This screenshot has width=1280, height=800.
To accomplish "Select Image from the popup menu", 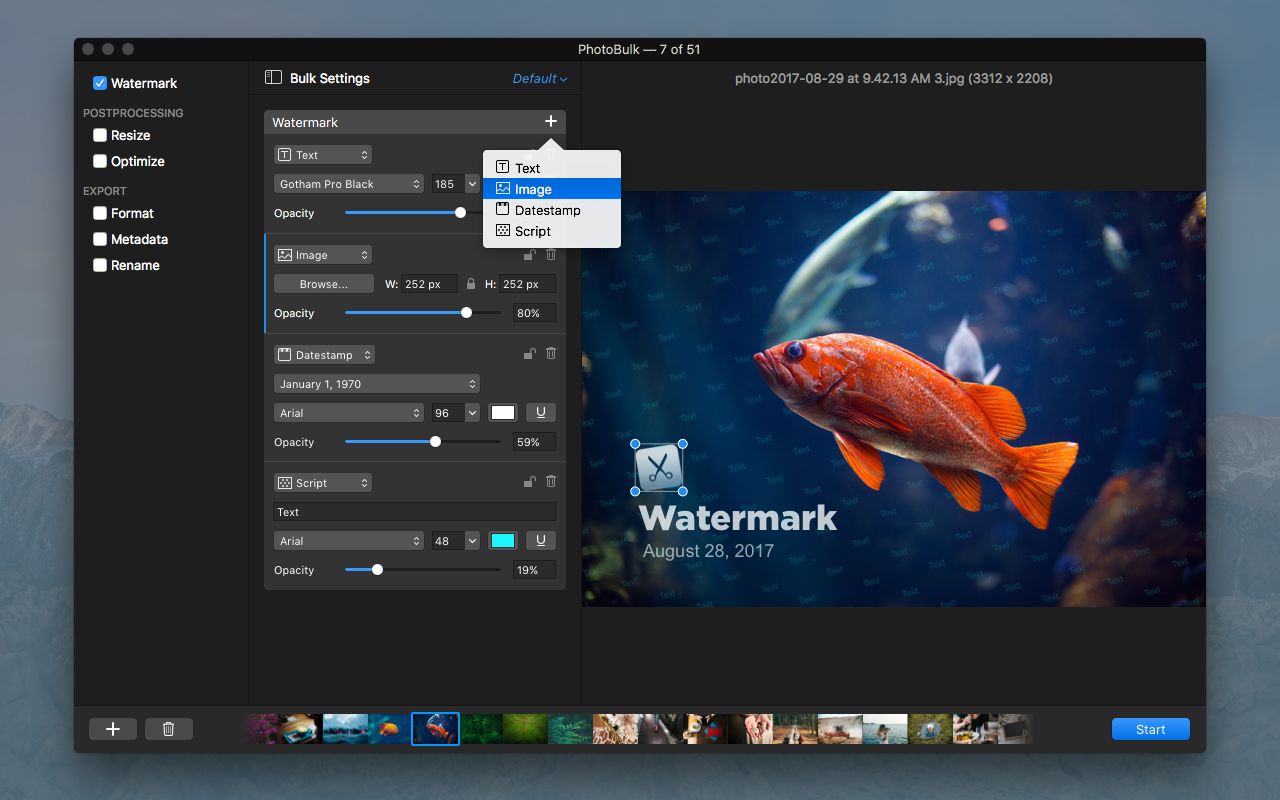I will pos(551,189).
